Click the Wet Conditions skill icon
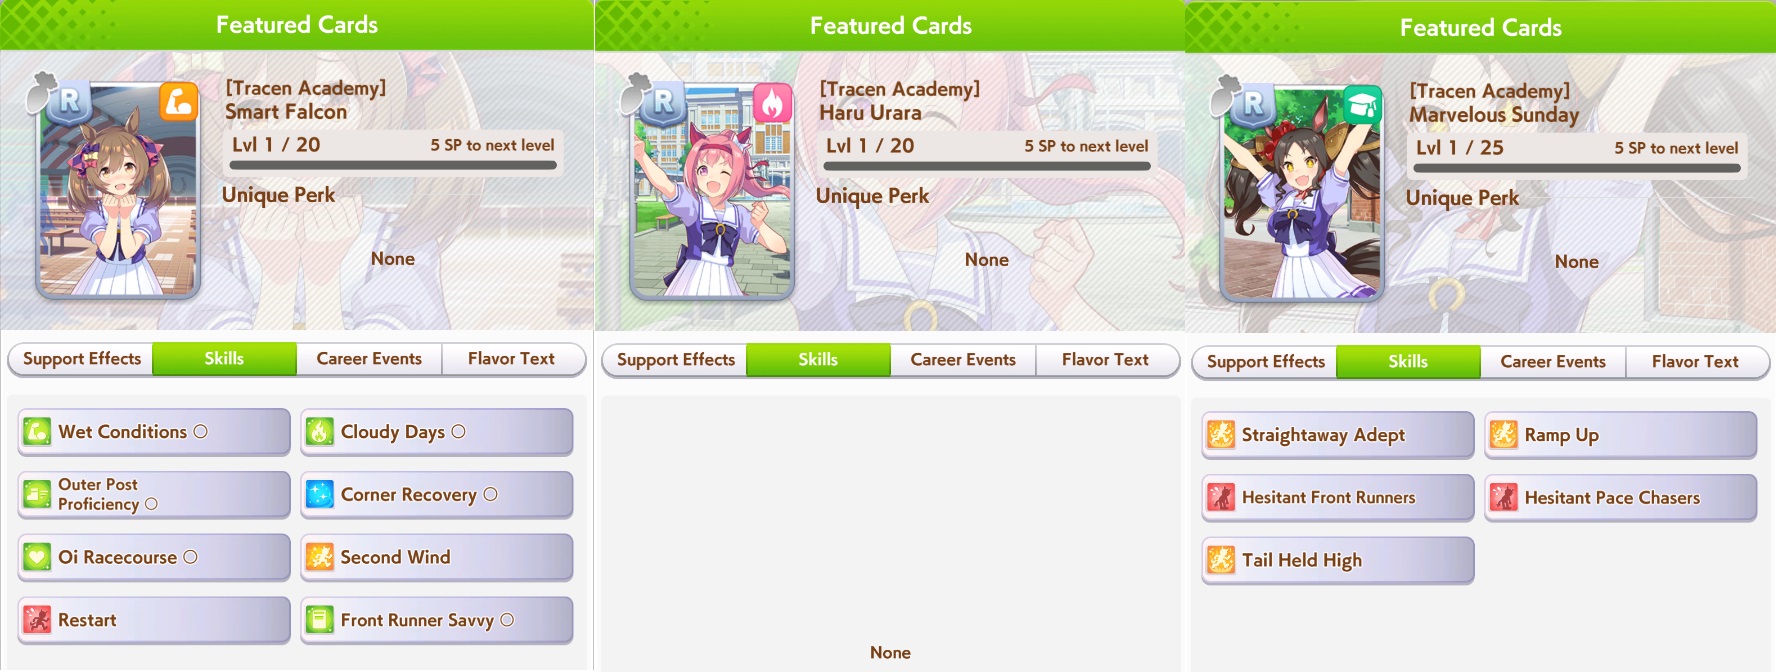The image size is (1776, 672). click(37, 432)
